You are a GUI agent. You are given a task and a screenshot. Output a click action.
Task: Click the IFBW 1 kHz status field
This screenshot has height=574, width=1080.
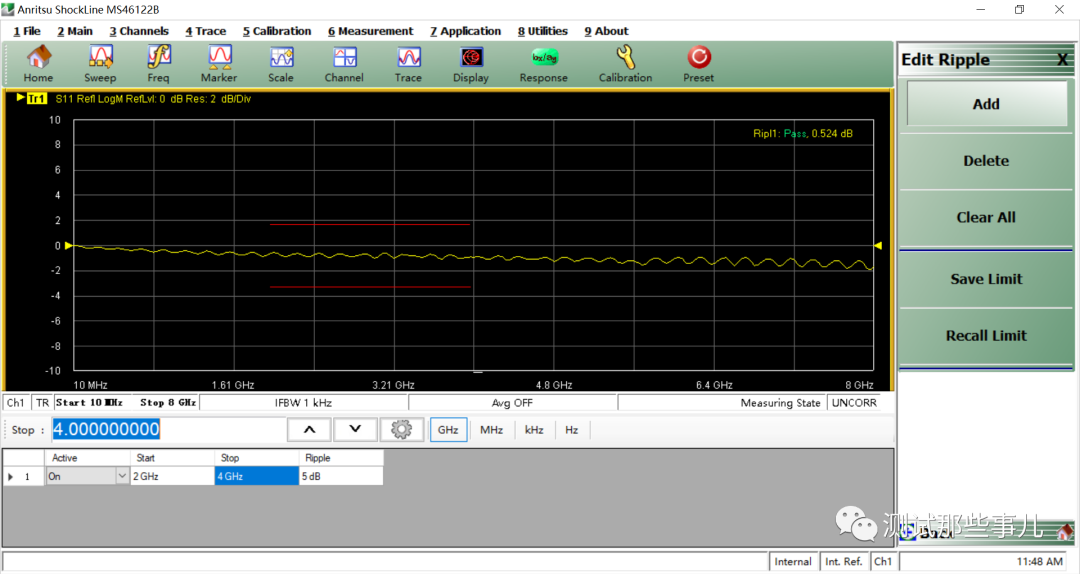tap(303, 402)
